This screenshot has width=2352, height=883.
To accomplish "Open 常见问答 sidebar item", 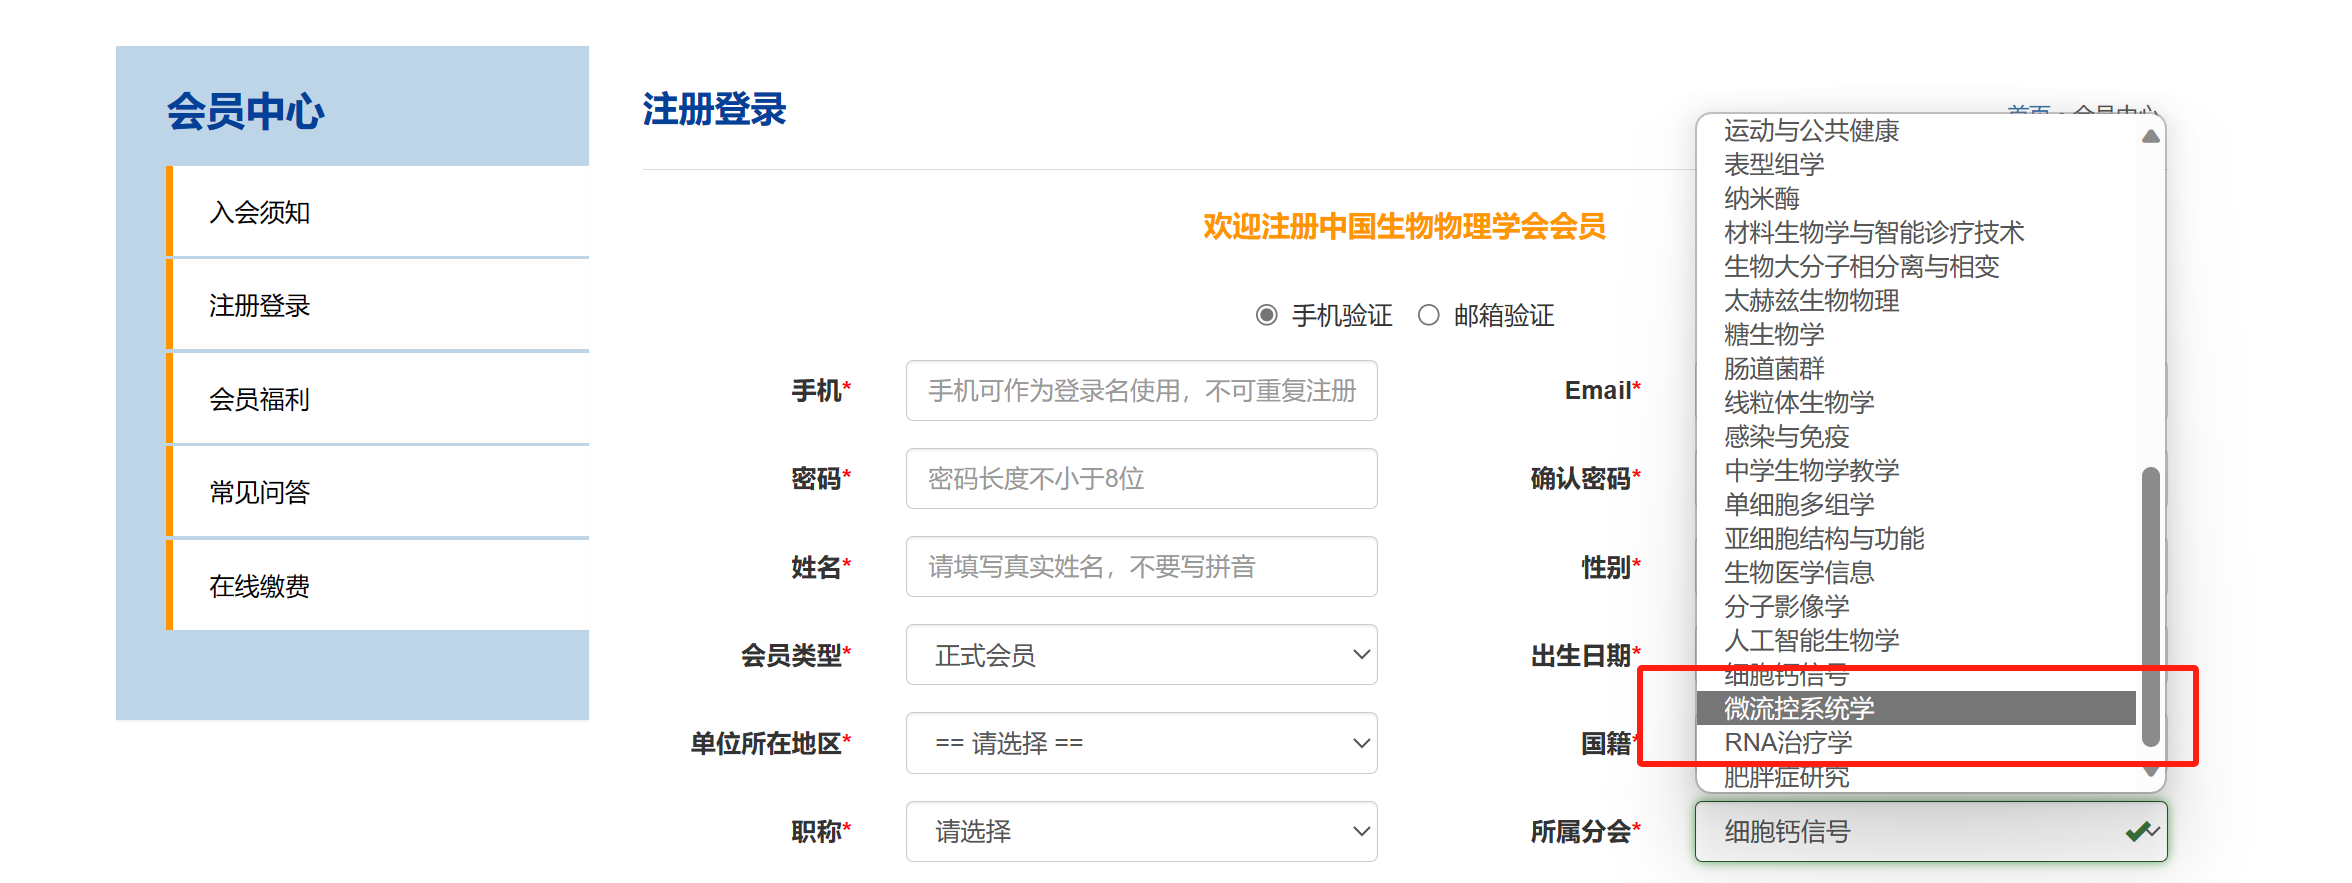I will point(260,492).
